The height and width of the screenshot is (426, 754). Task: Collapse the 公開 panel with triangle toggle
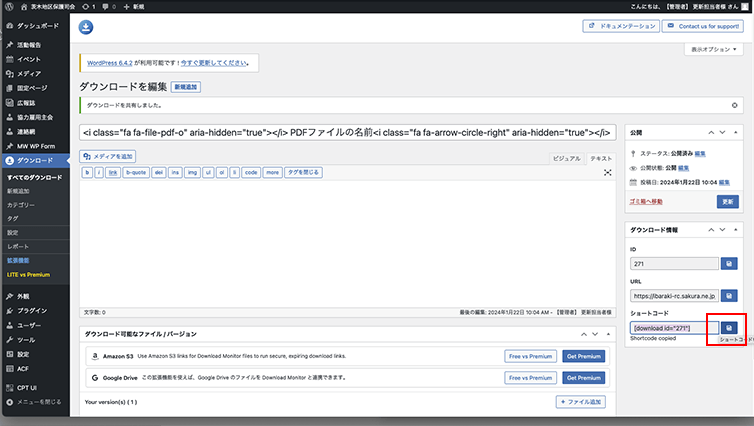click(x=738, y=132)
